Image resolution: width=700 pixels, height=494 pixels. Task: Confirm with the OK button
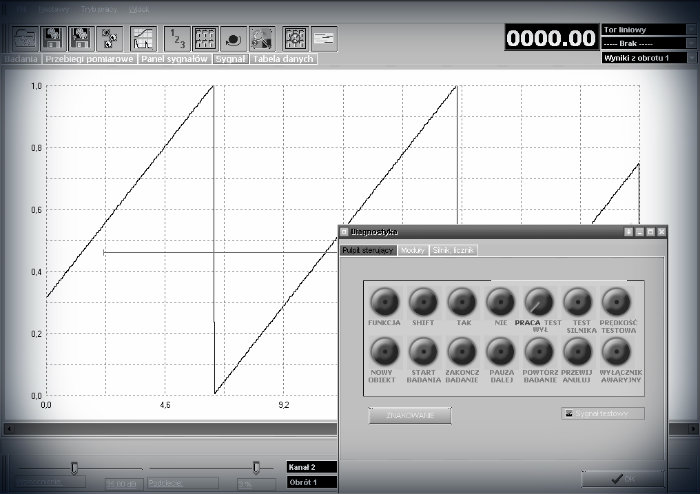622,479
